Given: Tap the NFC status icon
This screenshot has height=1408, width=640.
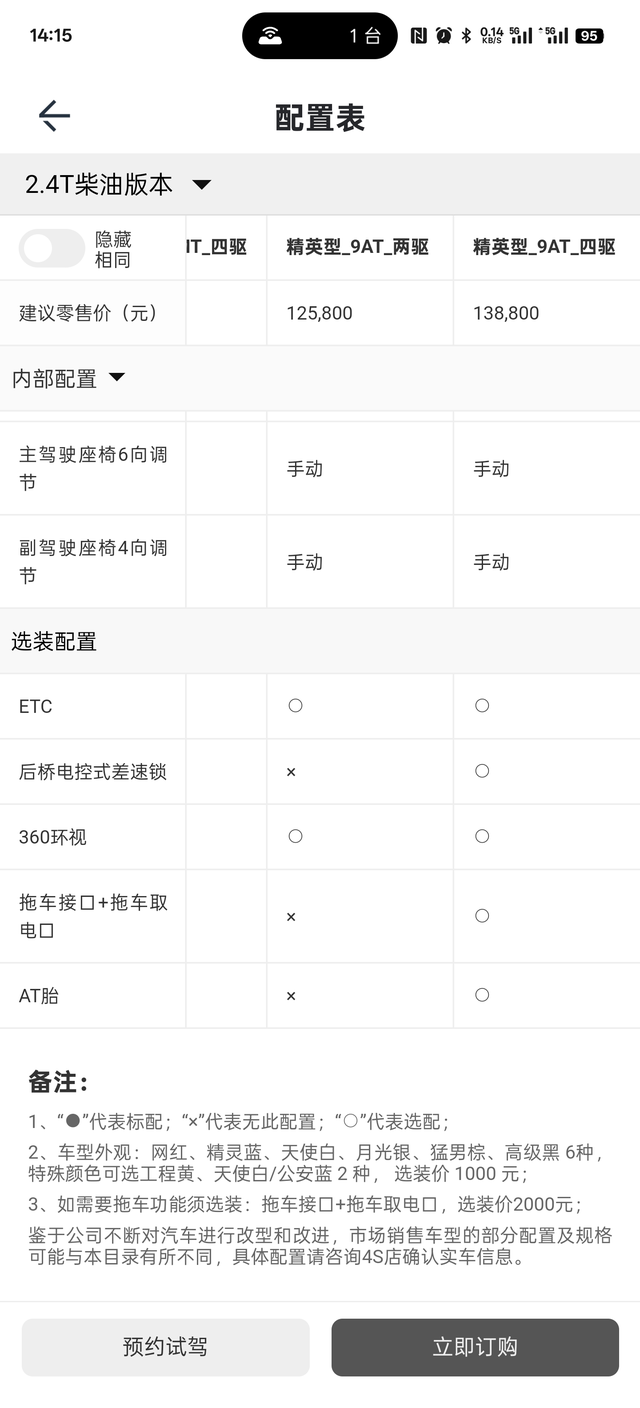Looking at the screenshot, I should coord(417,35).
